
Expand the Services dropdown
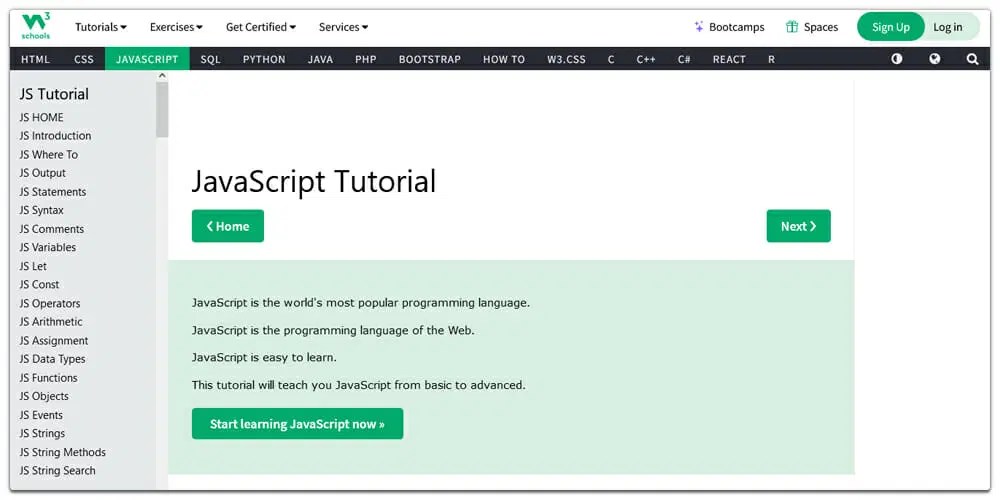(x=344, y=27)
